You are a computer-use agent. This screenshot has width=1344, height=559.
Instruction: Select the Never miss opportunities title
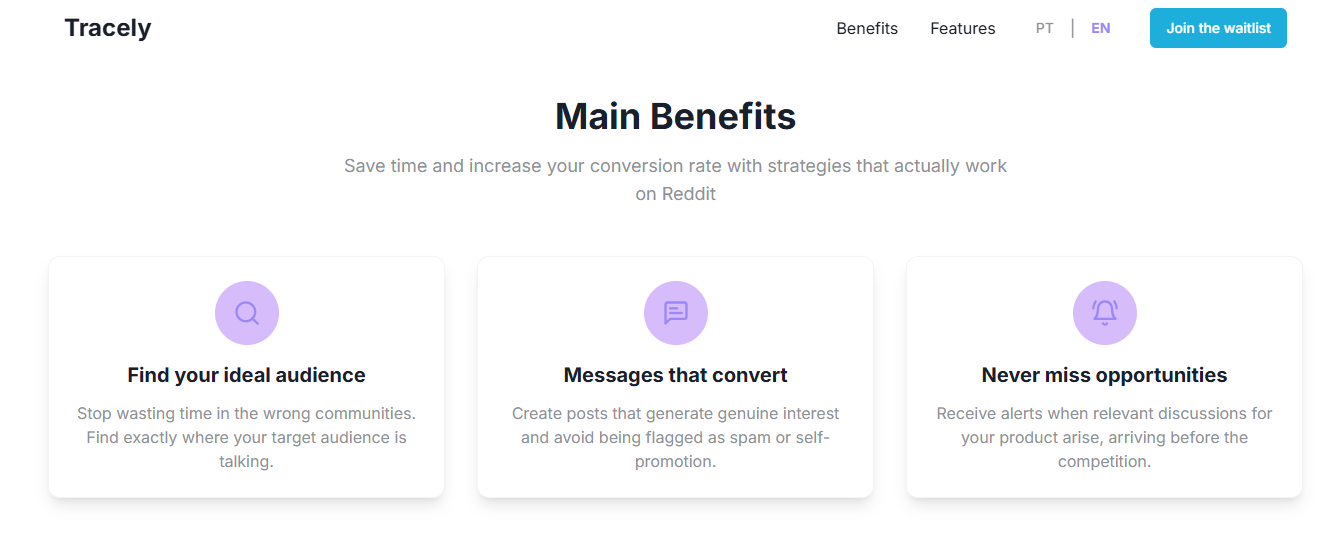coord(1104,375)
